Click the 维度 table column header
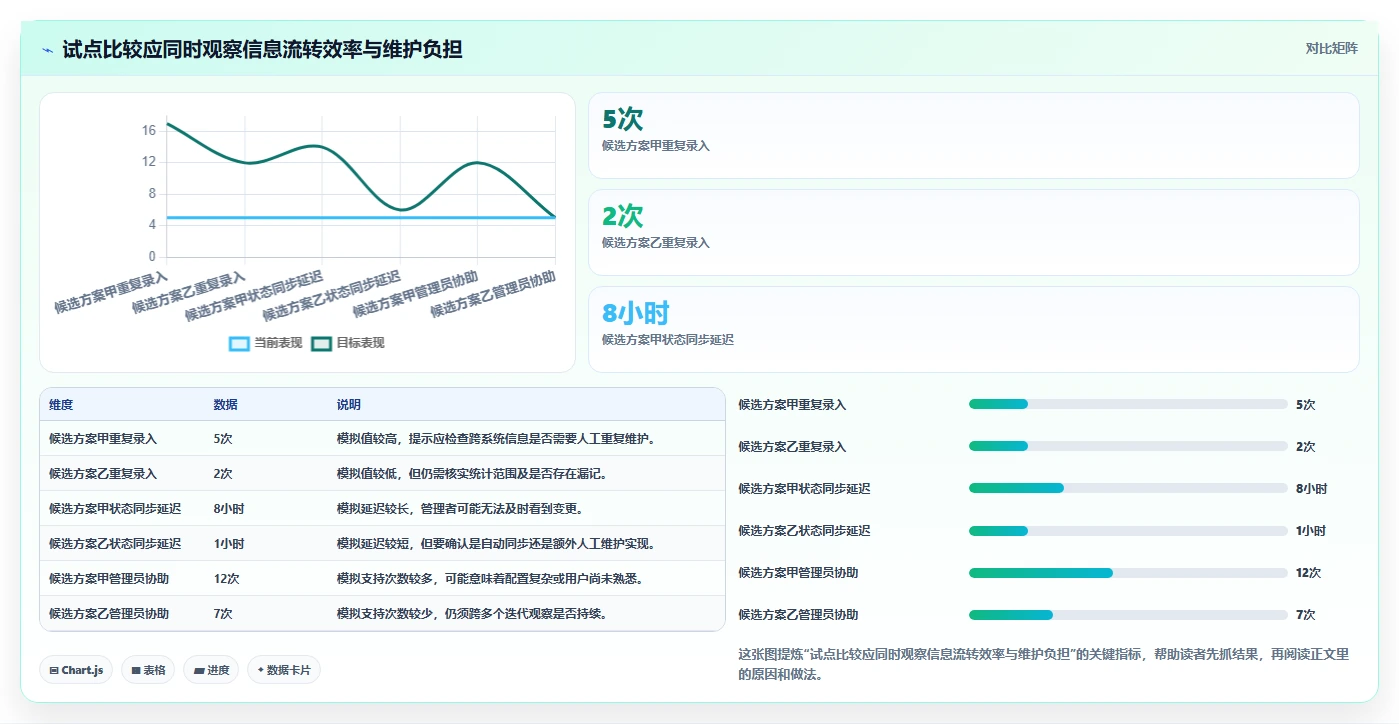 coord(61,405)
